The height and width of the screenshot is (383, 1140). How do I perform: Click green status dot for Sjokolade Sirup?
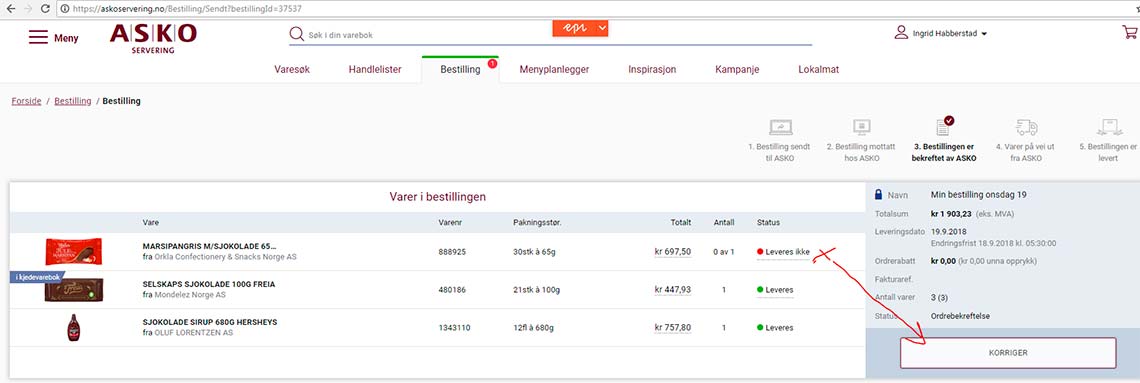click(760, 327)
